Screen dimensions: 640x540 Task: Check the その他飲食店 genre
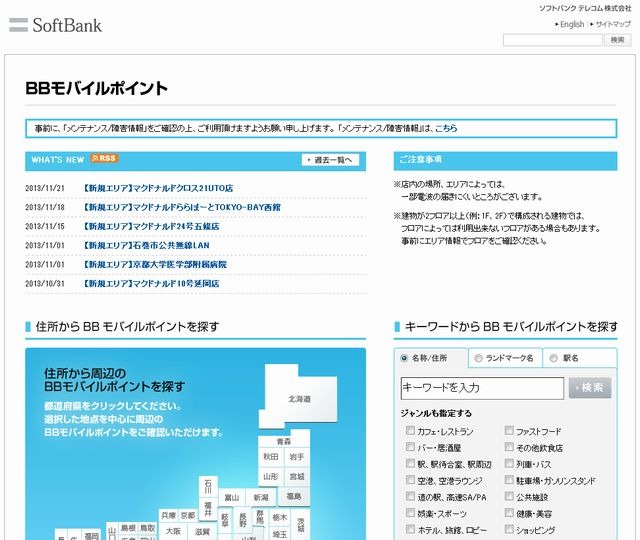click(509, 447)
